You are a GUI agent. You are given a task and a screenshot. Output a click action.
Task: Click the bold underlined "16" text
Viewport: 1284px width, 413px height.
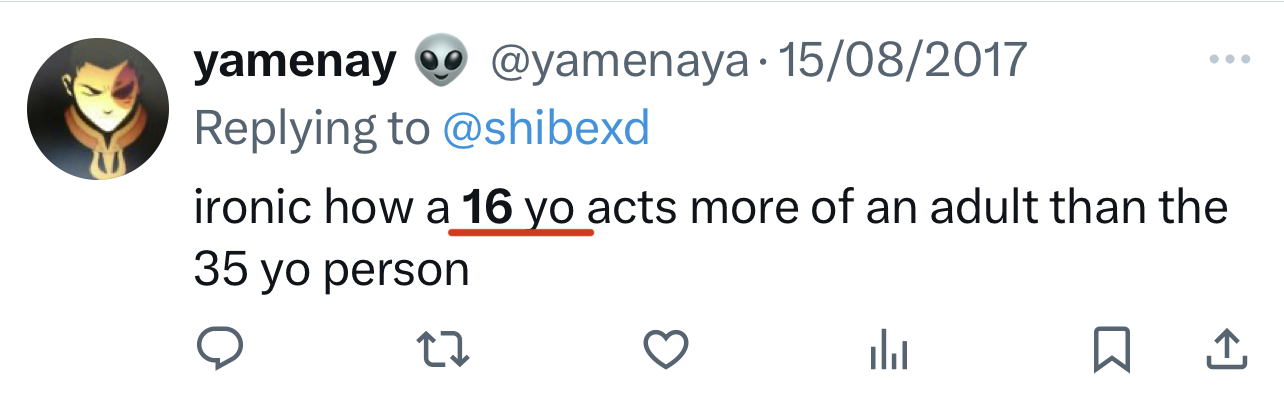487,207
